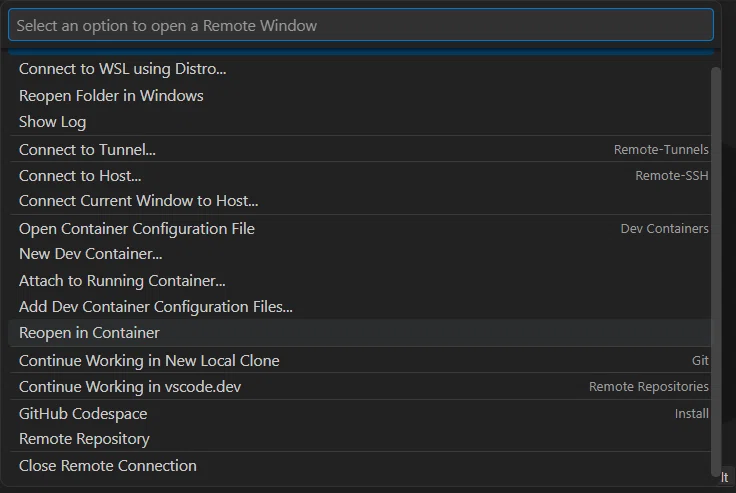Image resolution: width=736 pixels, height=493 pixels.
Task: Choose Add Dev Container Configuration Files...
Action: (360, 307)
